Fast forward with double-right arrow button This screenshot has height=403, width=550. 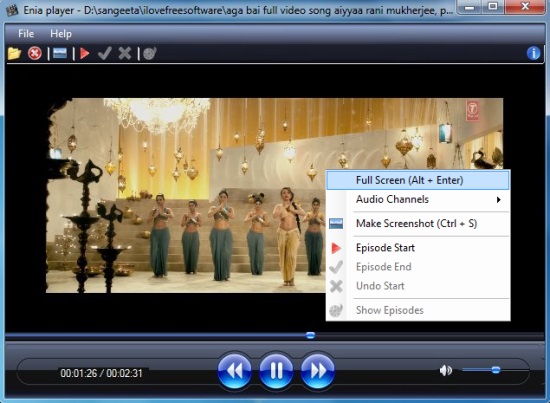coord(317,371)
